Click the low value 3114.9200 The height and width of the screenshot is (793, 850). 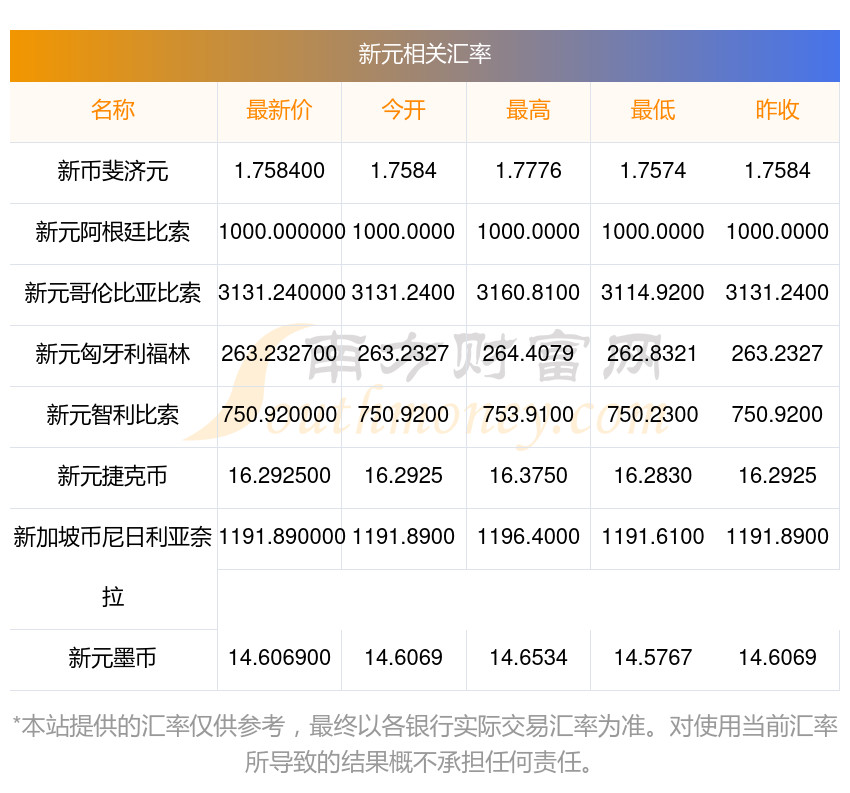(653, 293)
